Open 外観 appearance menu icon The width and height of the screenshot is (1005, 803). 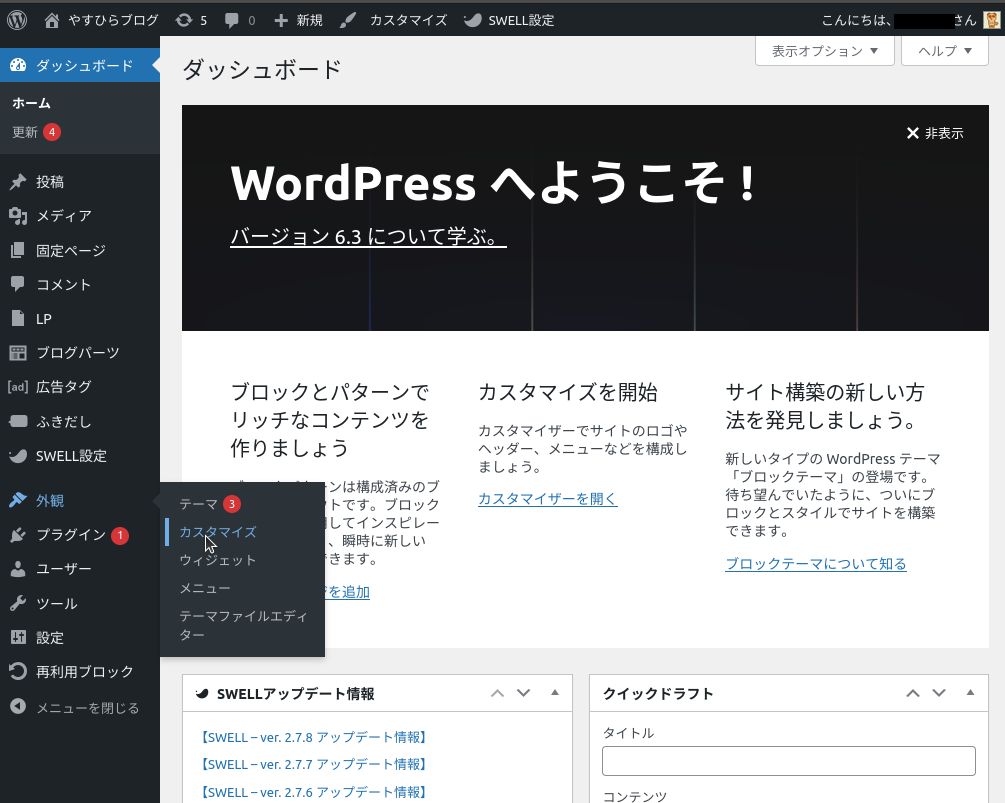(x=18, y=500)
